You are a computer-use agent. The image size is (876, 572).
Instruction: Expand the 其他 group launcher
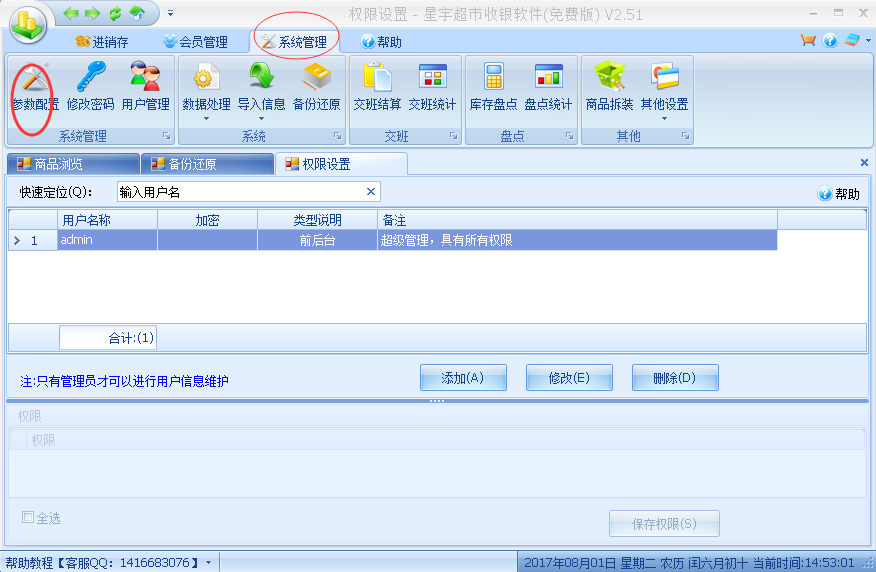pos(685,136)
